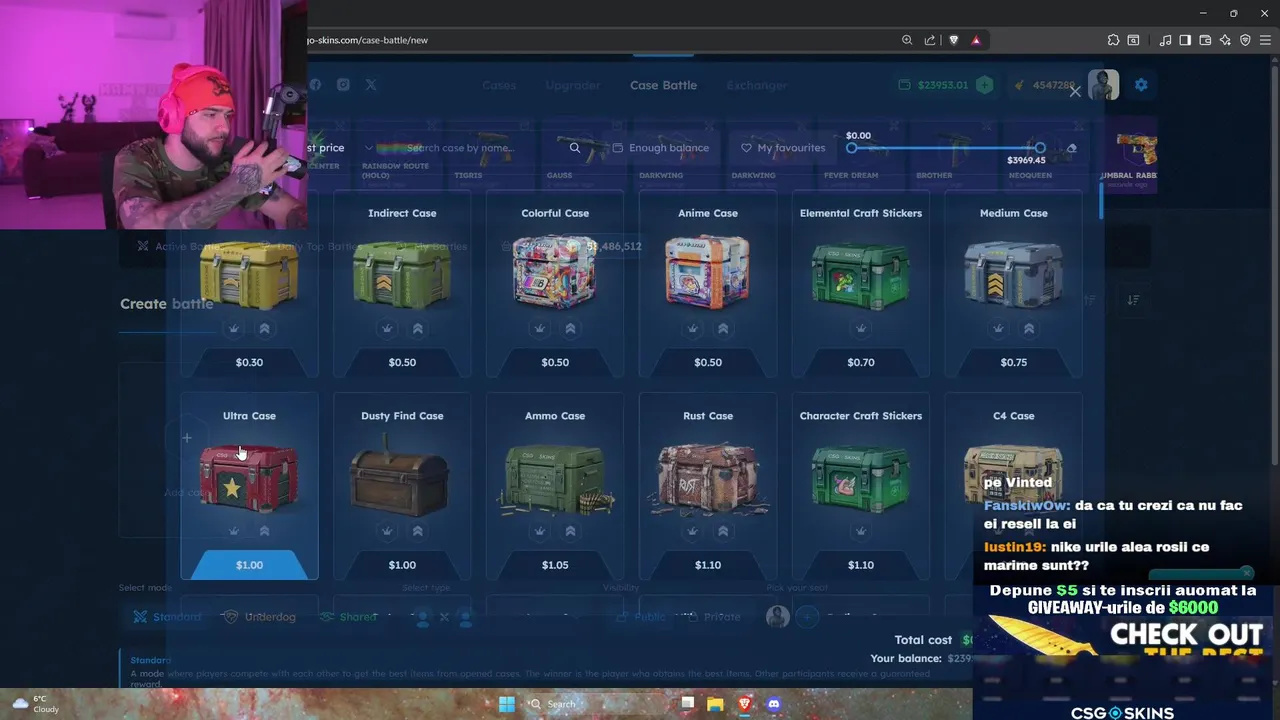Switch to the Active Battles tab
This screenshot has width=1280, height=720.
[180, 246]
